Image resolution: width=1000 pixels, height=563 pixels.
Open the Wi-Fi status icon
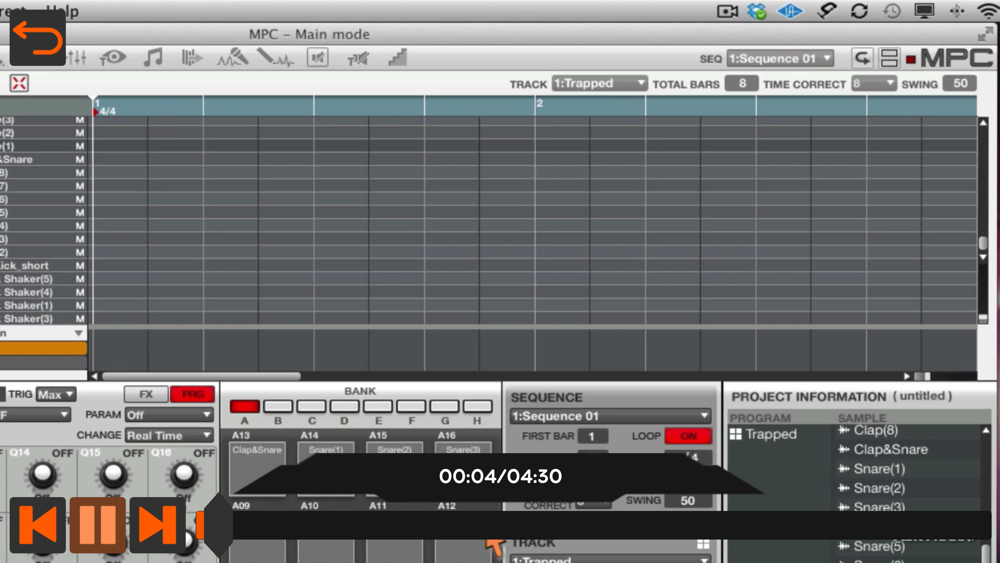pos(987,11)
